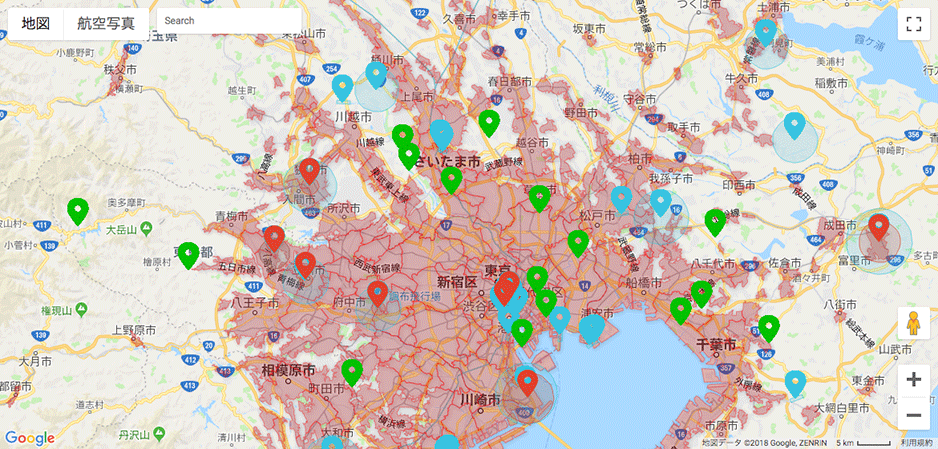
Task: Open the 利用規約 terms link
Action: pyautogui.click(x=917, y=442)
